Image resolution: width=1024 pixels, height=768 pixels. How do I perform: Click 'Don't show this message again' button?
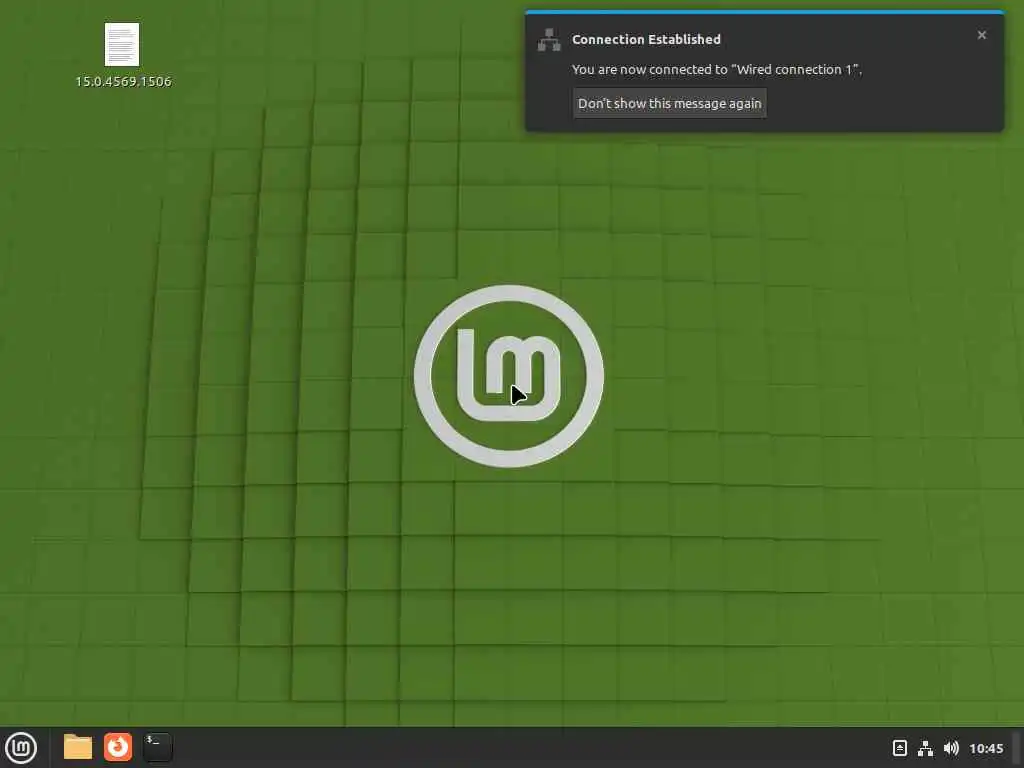pyautogui.click(x=669, y=103)
